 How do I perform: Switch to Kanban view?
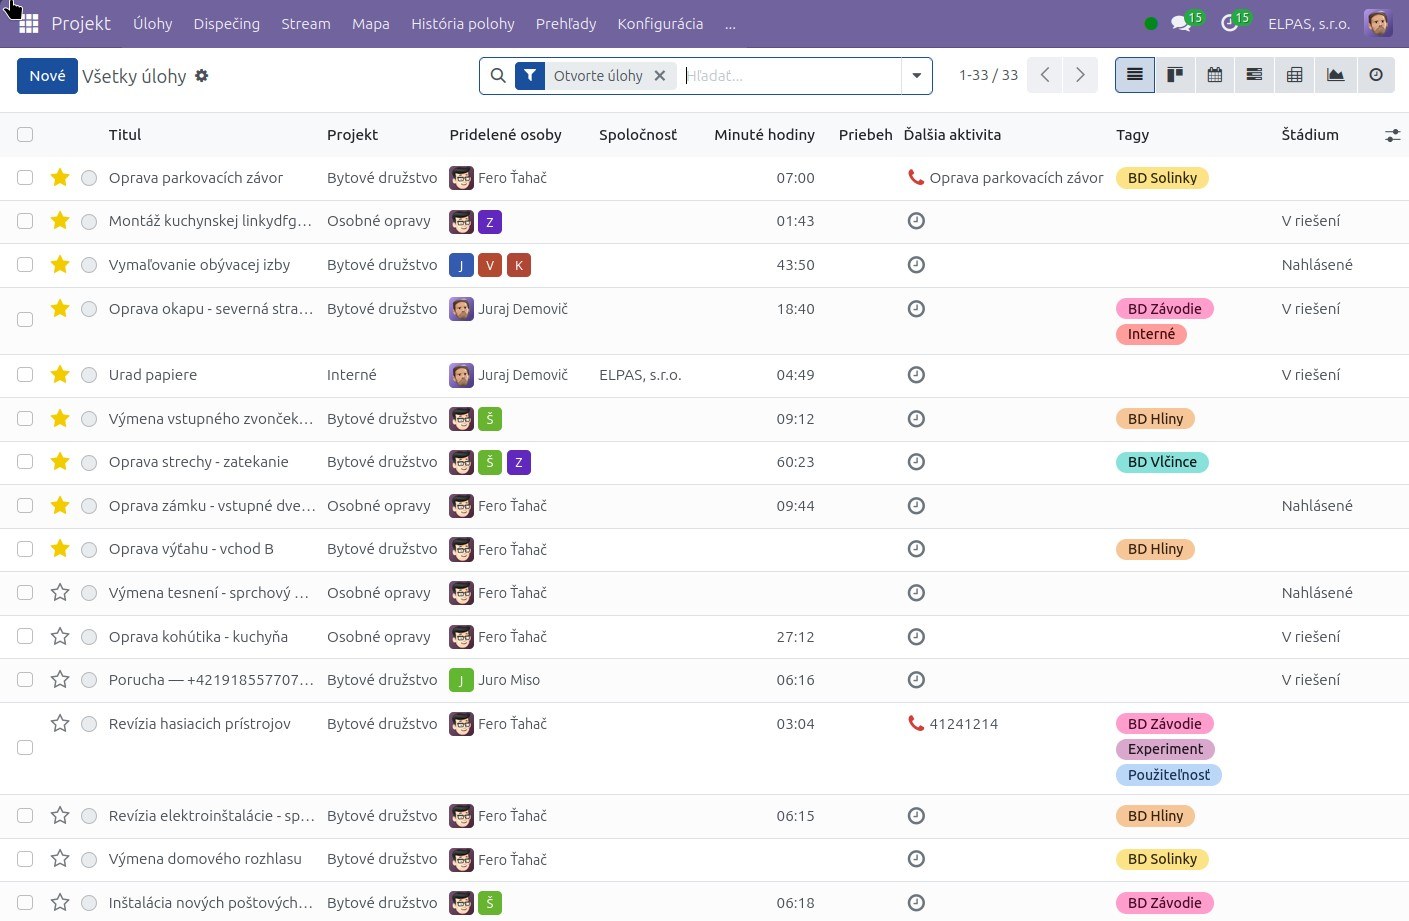1175,75
